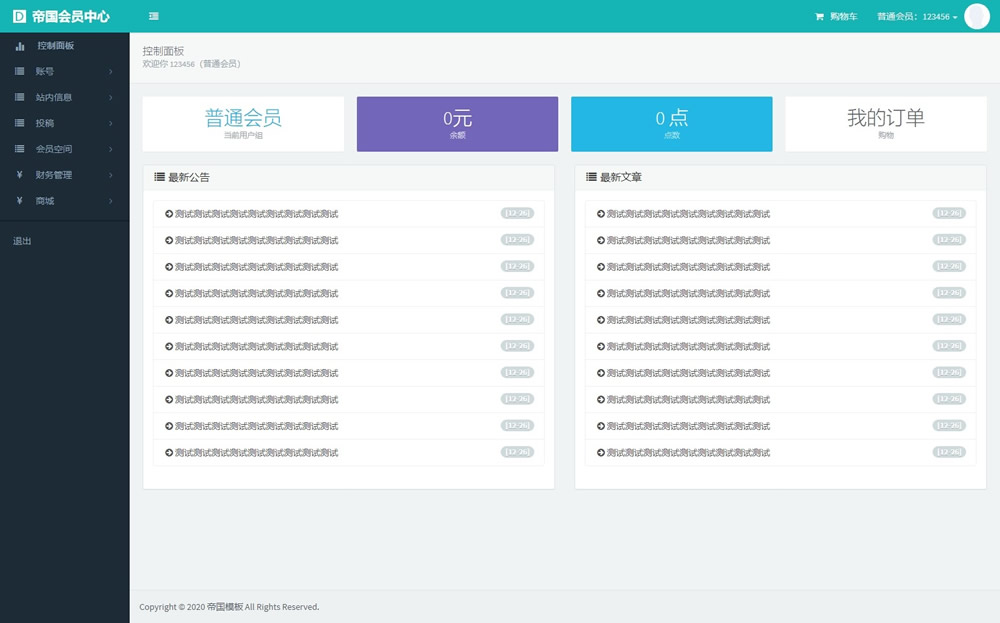Image resolution: width=1000 pixels, height=623 pixels.
Task: Open the 我的订单 orders card
Action: tap(885, 123)
